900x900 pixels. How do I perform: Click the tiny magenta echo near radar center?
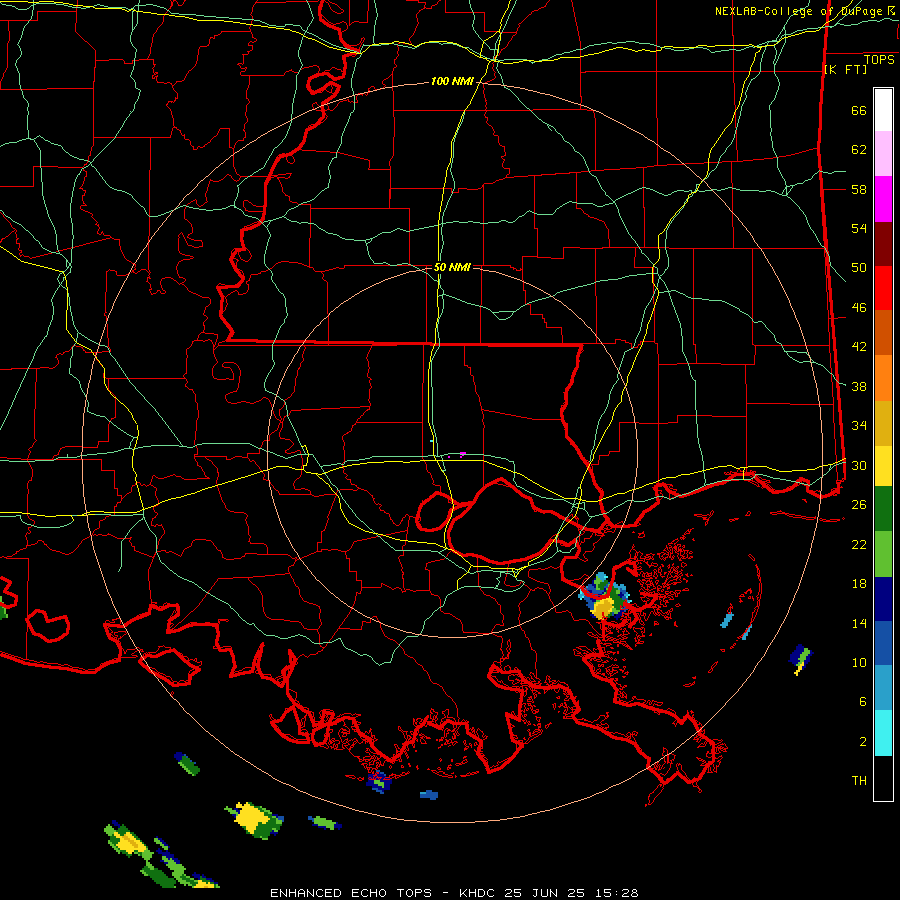point(463,454)
